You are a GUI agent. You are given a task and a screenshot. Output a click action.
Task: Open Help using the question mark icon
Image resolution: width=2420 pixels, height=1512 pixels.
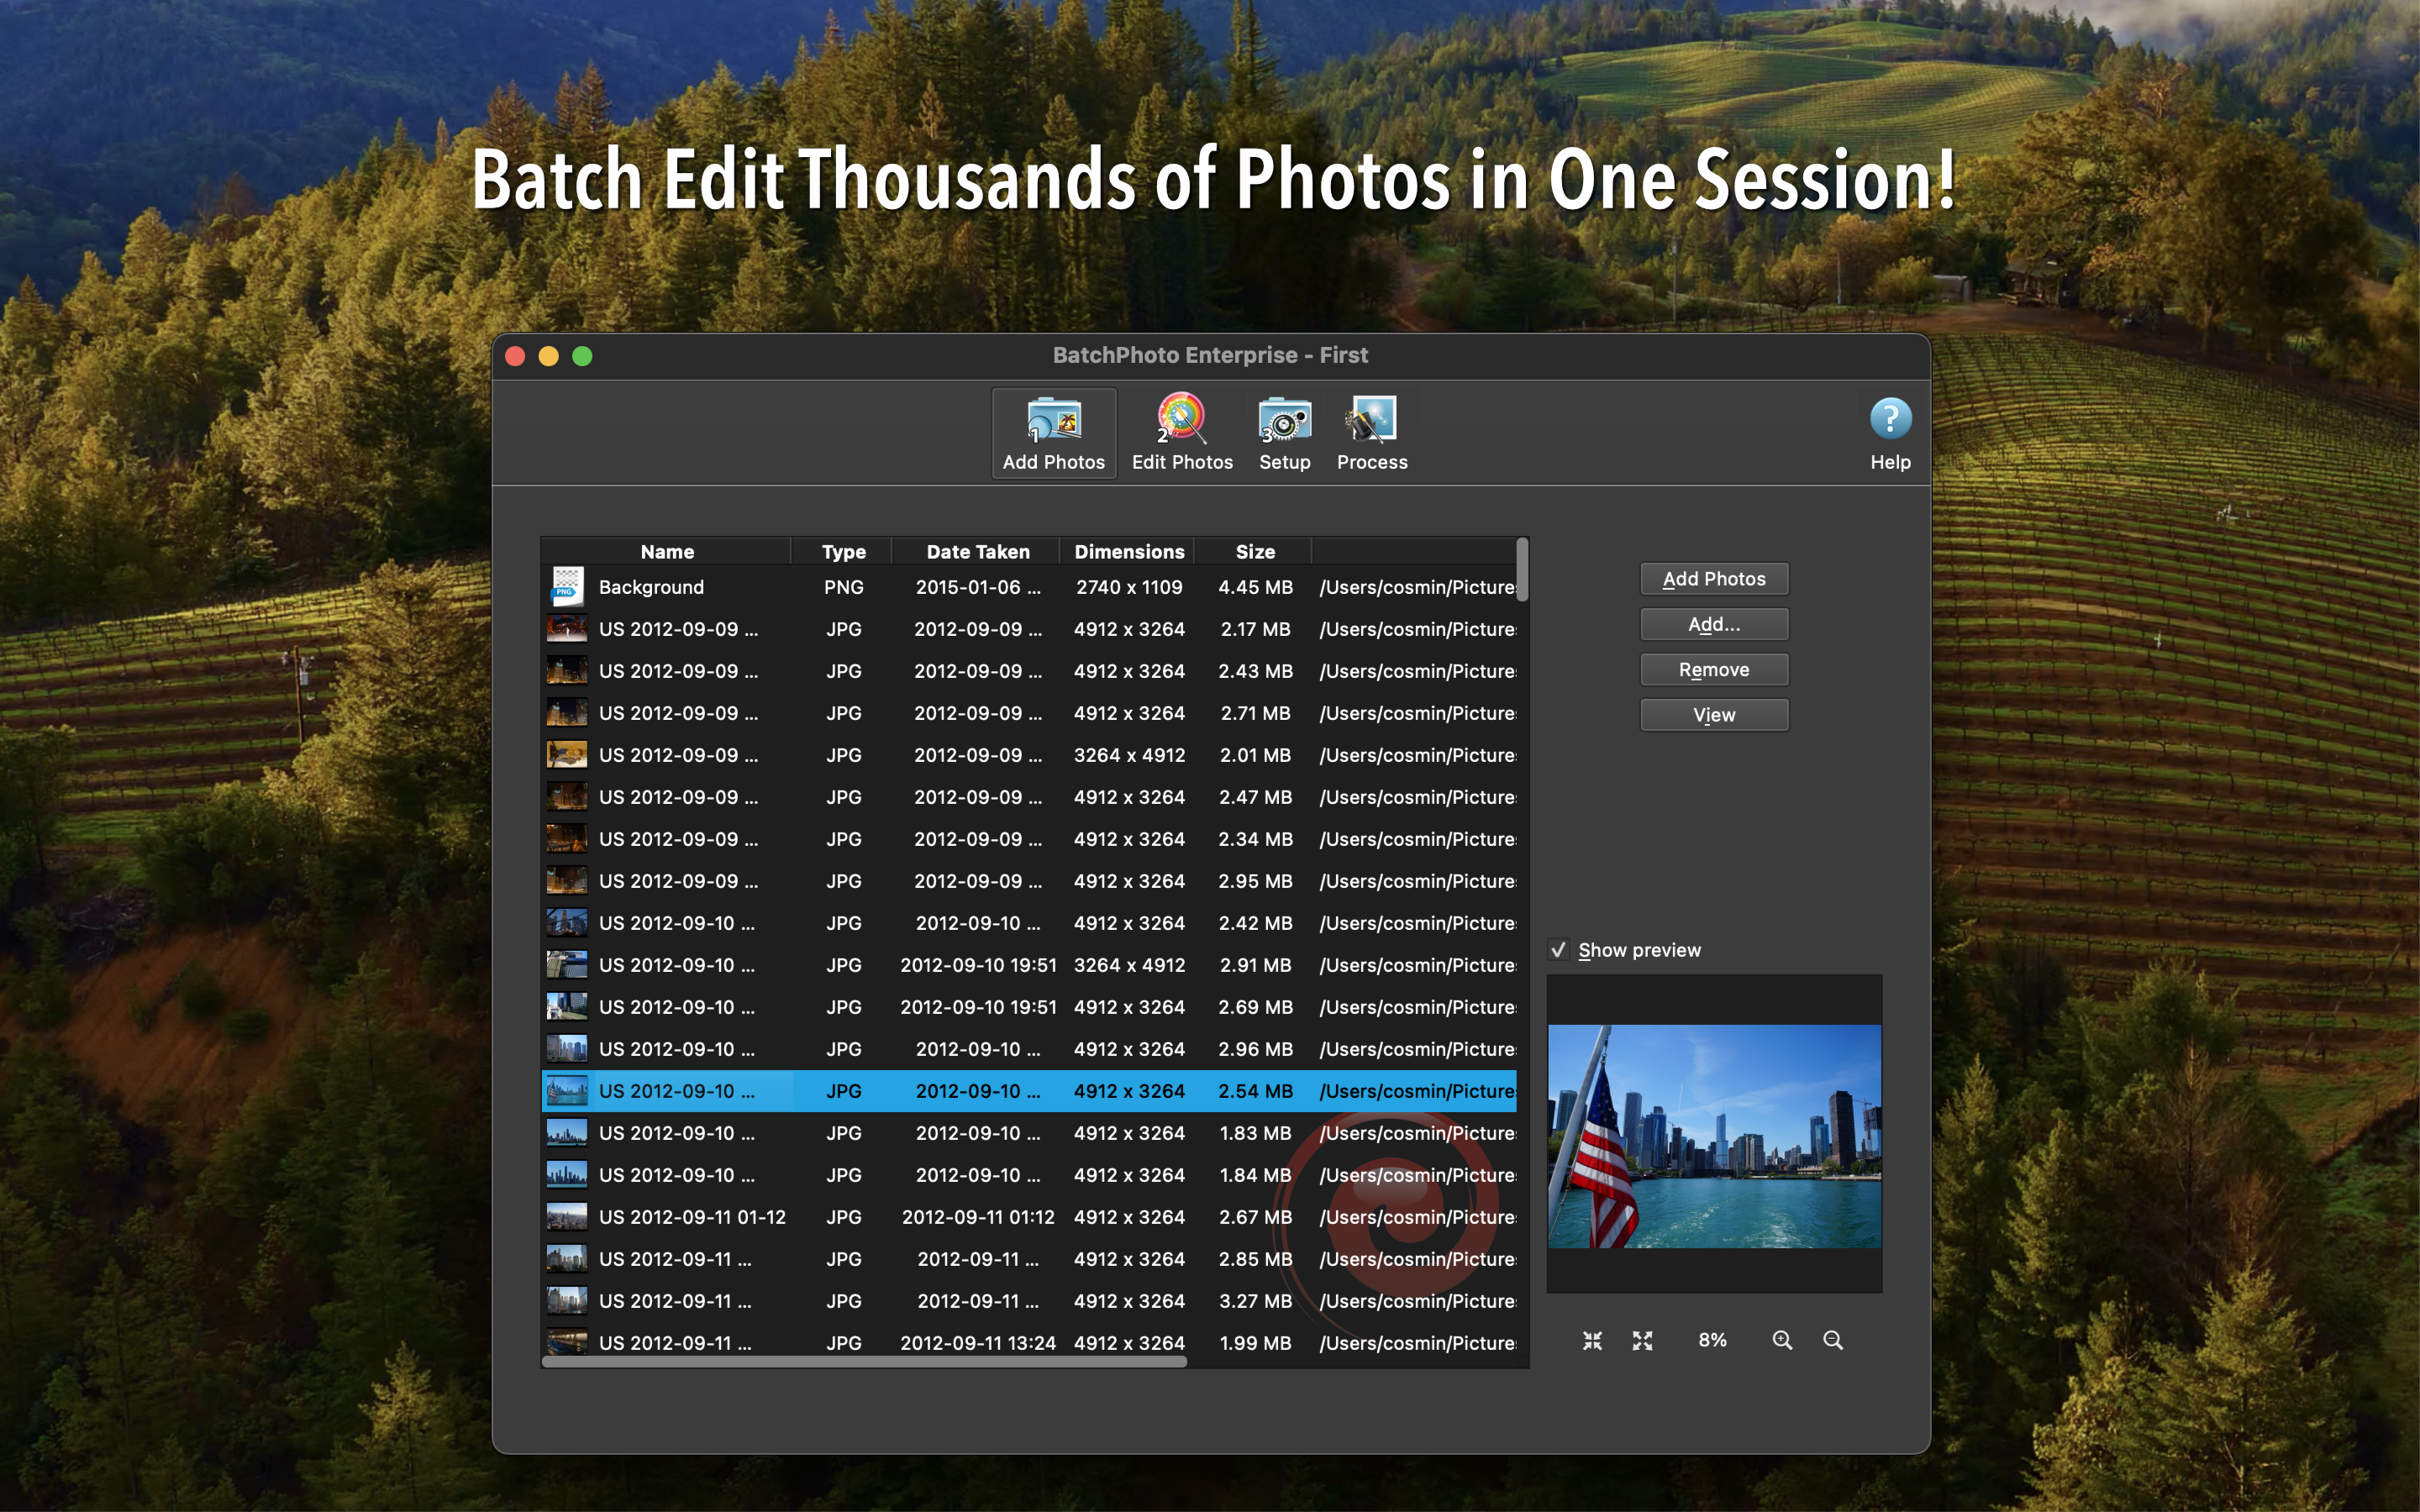point(1889,420)
